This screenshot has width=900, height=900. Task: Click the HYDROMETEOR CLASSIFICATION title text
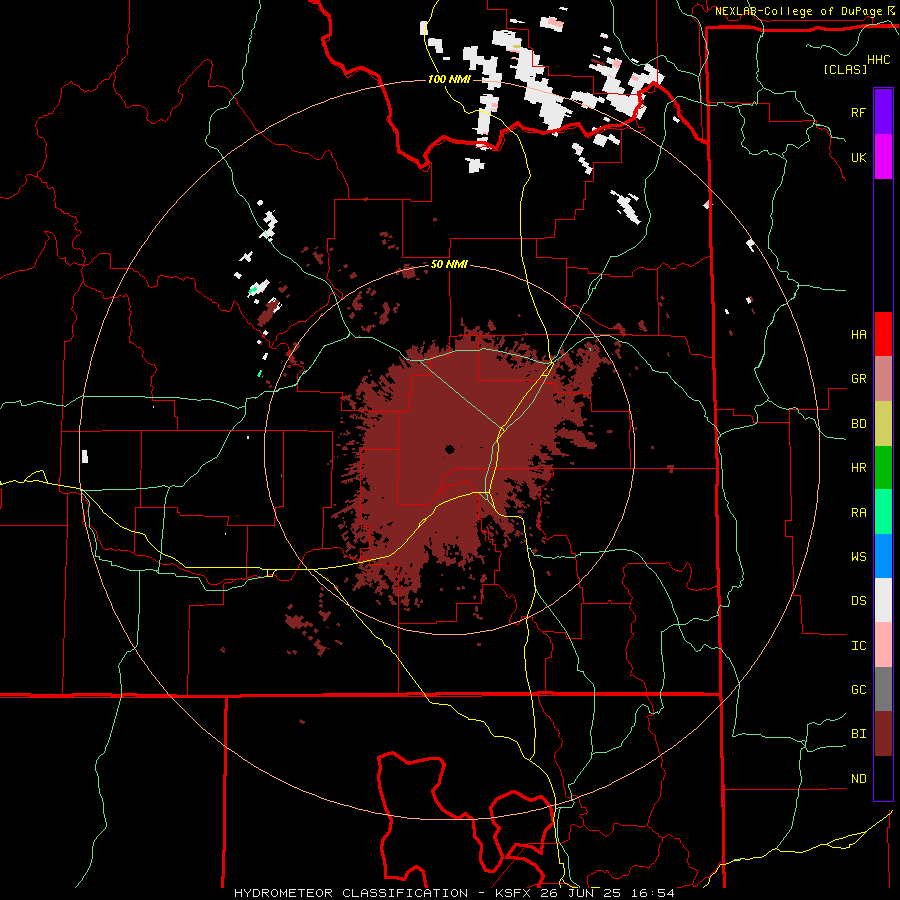tap(351, 893)
